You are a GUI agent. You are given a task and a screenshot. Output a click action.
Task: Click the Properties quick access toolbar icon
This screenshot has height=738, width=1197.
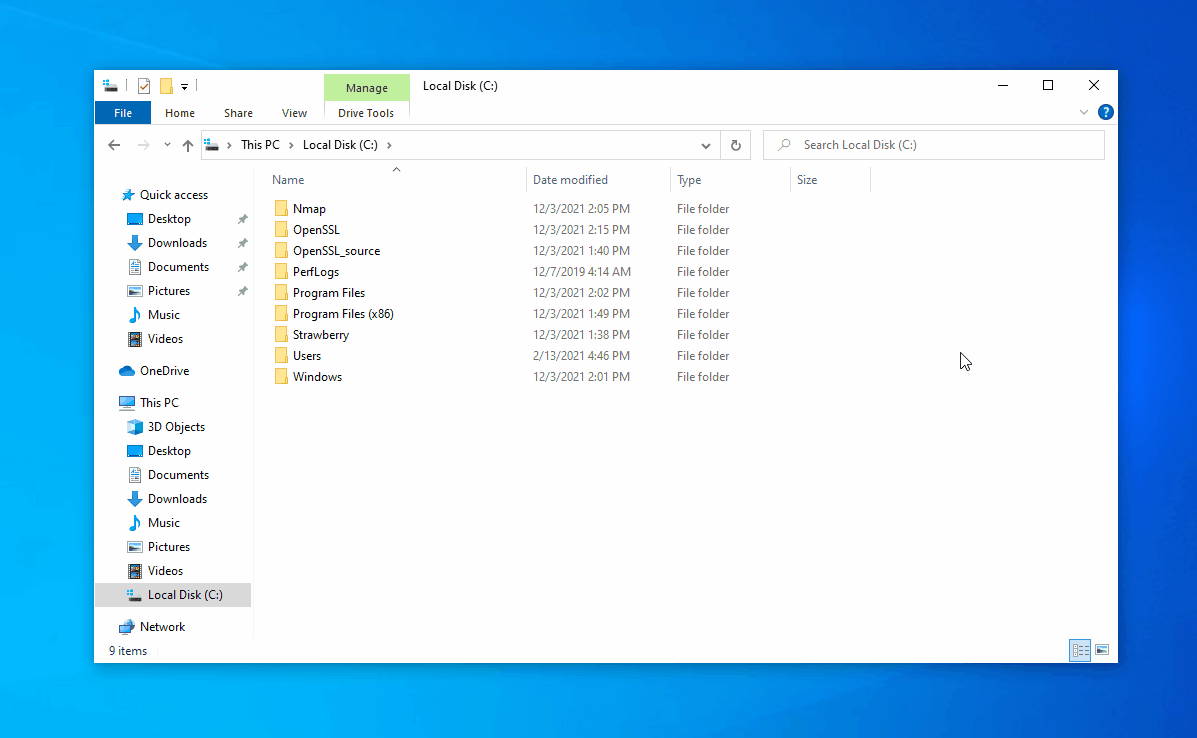pos(144,86)
